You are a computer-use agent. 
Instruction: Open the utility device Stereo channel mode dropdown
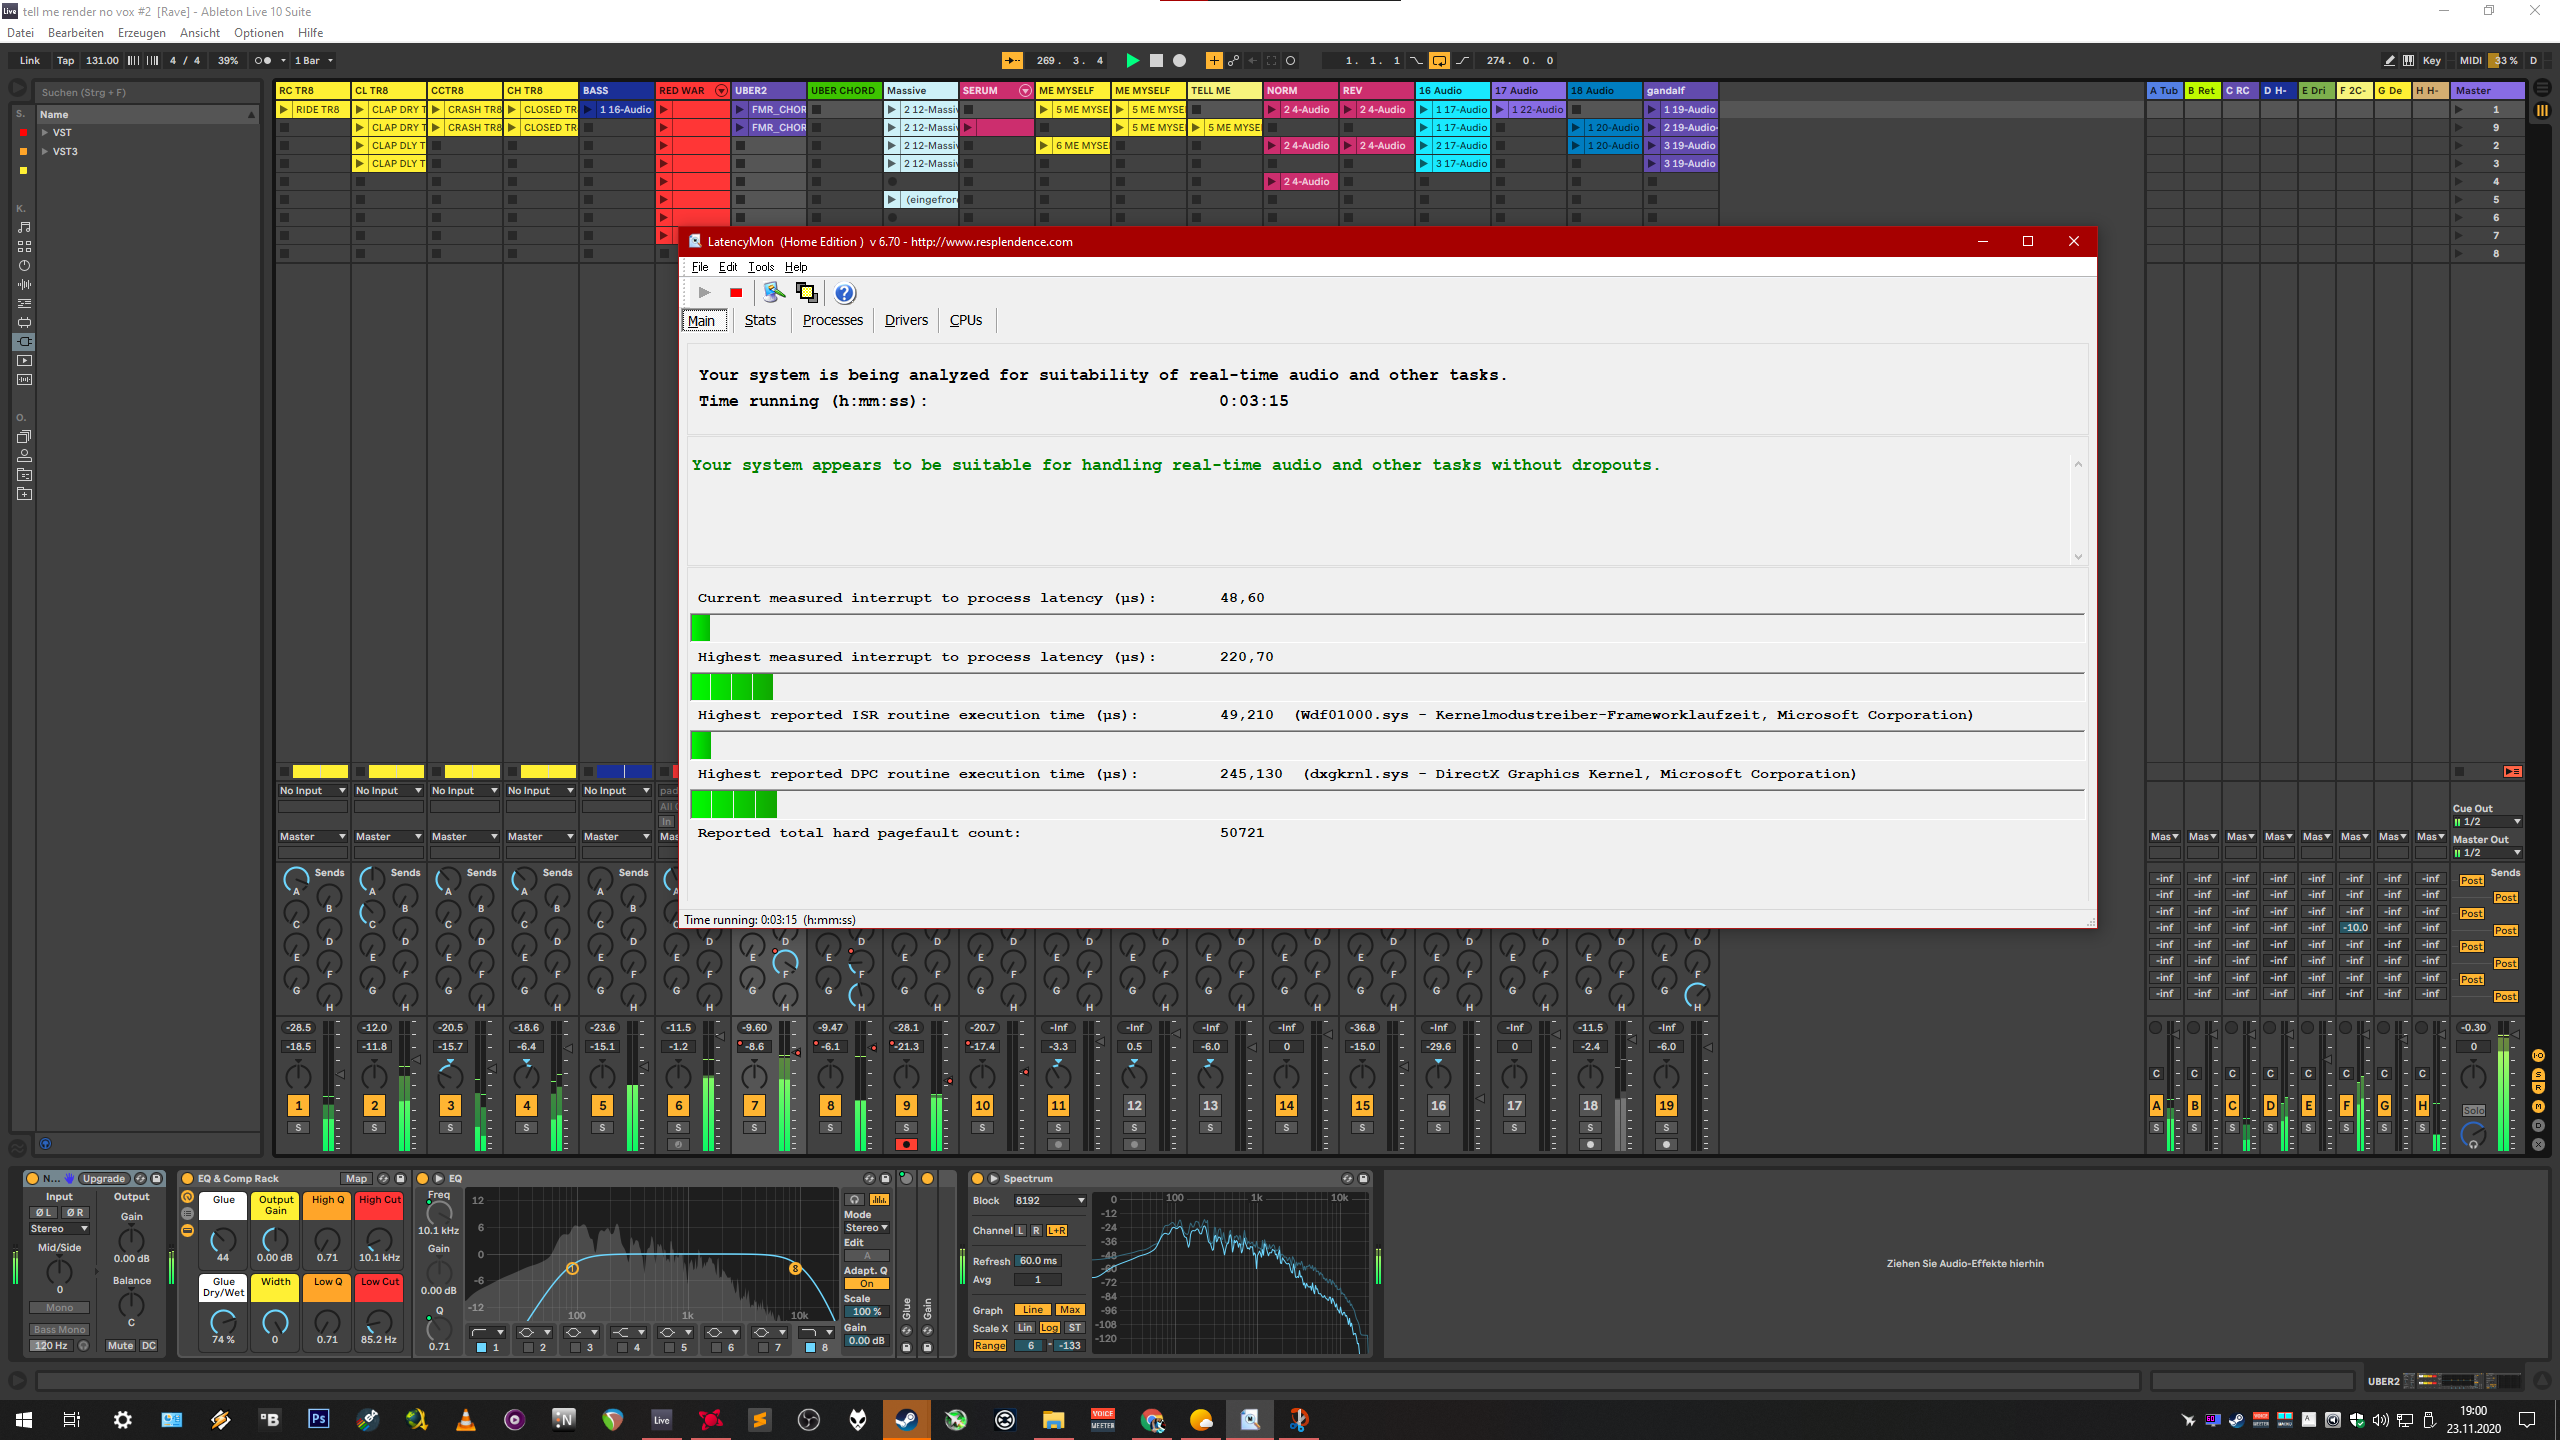(x=59, y=1229)
